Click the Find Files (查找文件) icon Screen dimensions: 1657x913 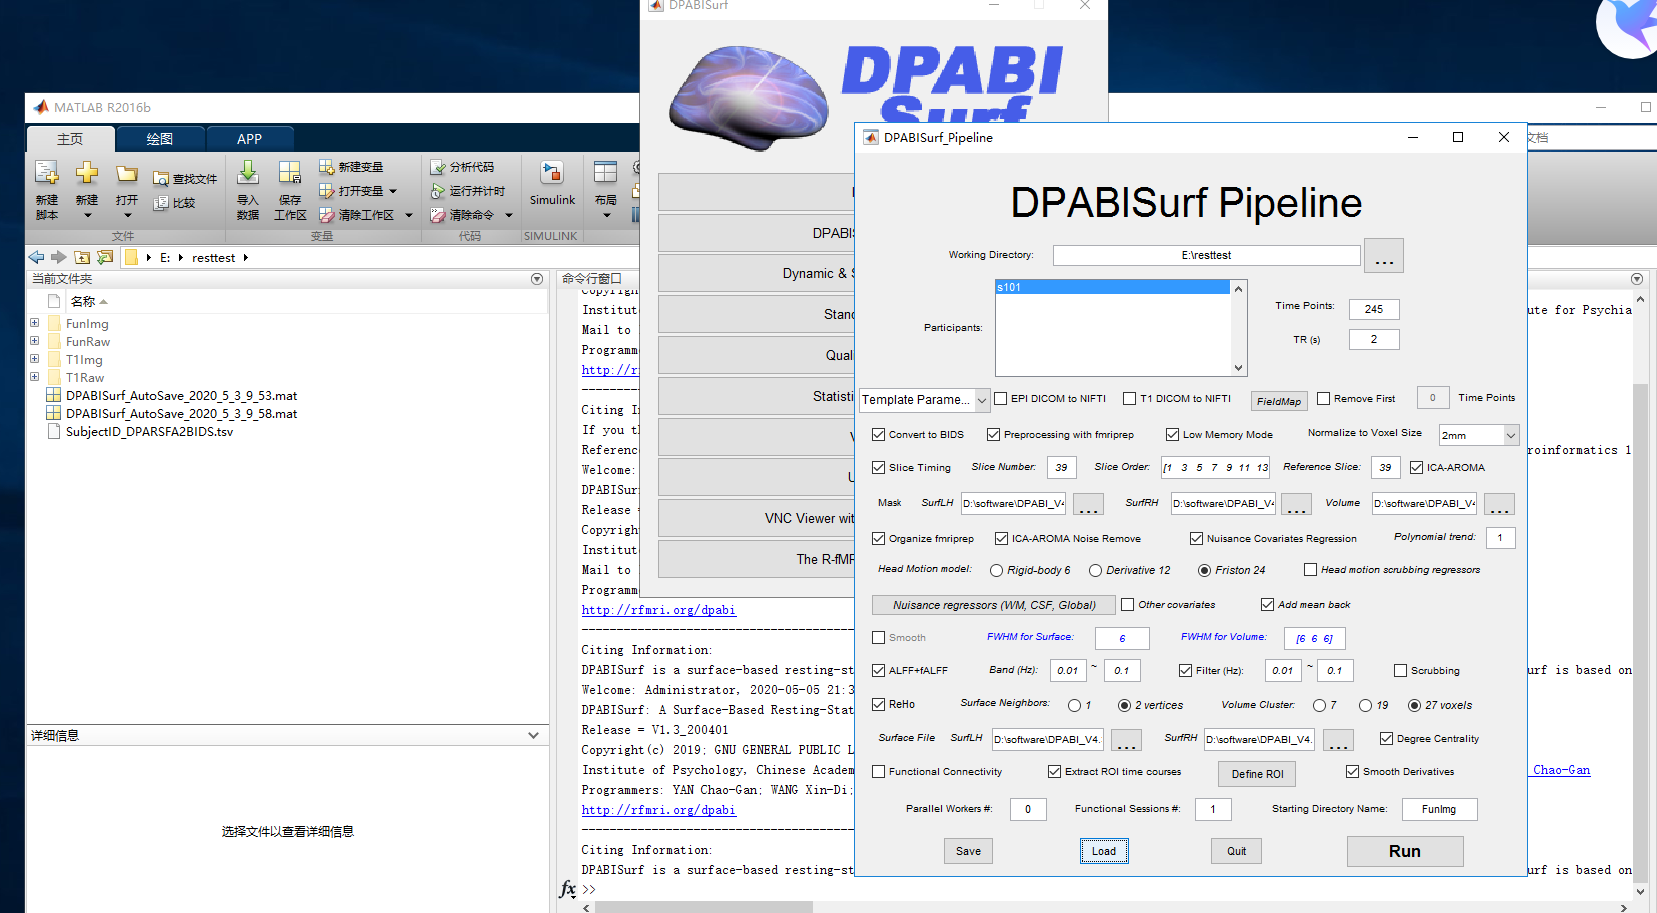[161, 179]
